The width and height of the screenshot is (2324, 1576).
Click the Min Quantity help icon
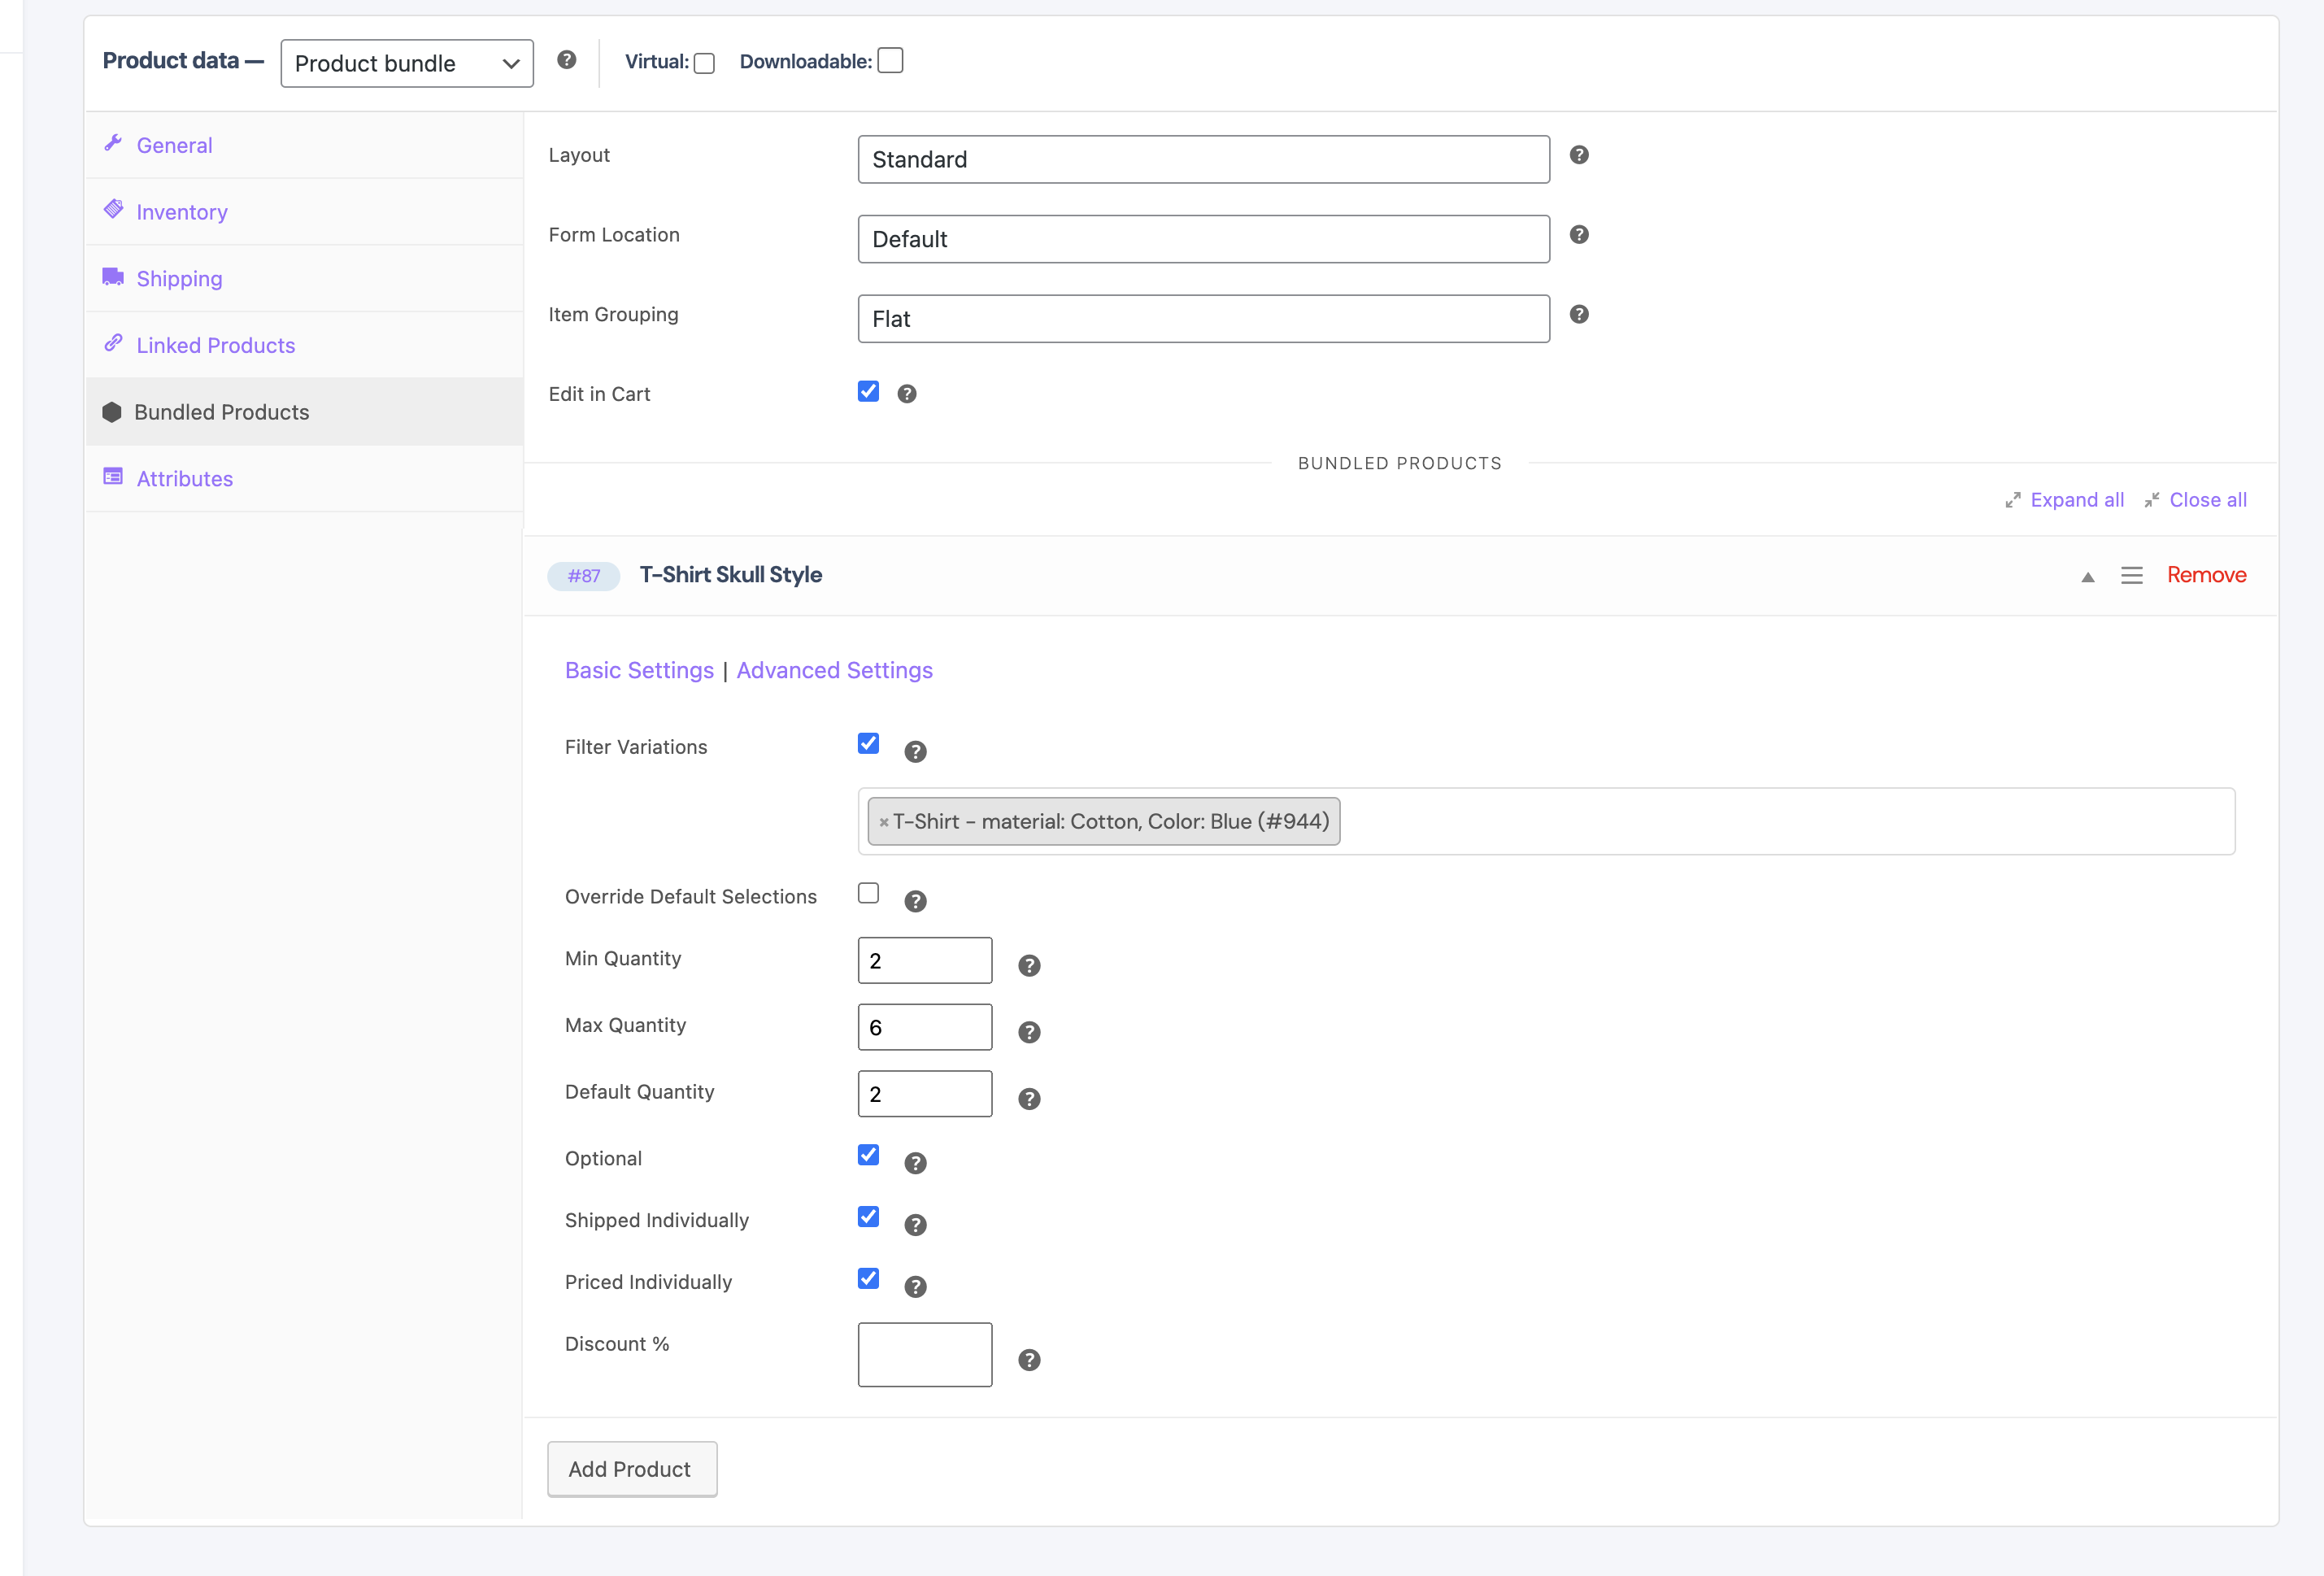[x=1029, y=966]
